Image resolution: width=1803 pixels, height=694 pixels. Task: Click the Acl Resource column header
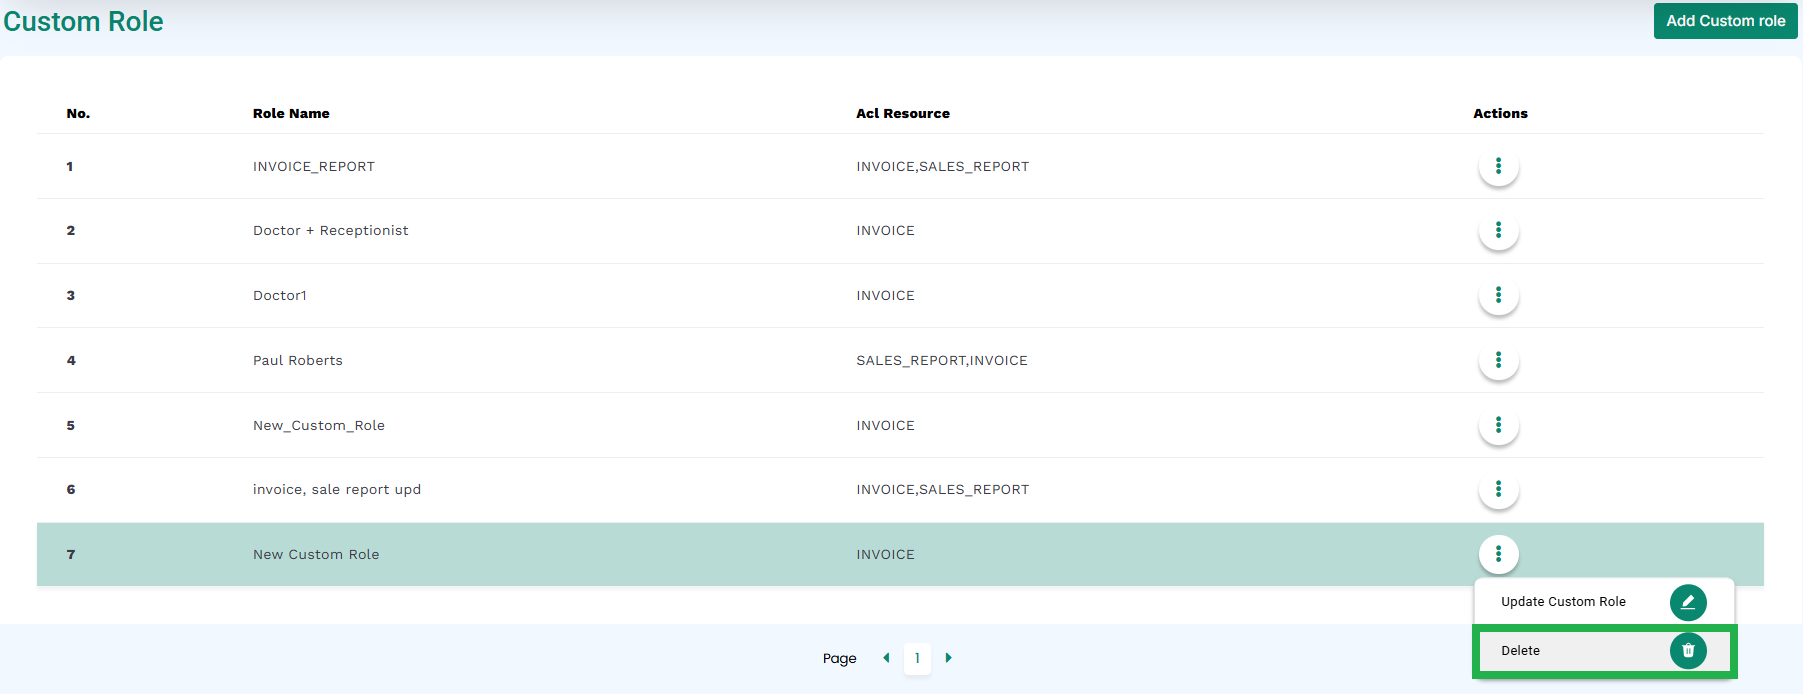(x=903, y=114)
